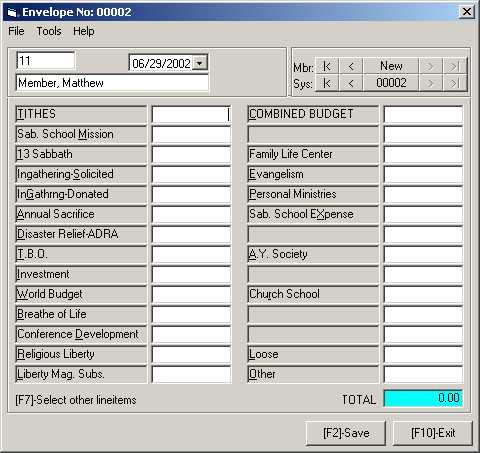Screen dimensions: 480x453
Task: Go to previous envelope in Sys row
Action: pyautogui.click(x=351, y=83)
